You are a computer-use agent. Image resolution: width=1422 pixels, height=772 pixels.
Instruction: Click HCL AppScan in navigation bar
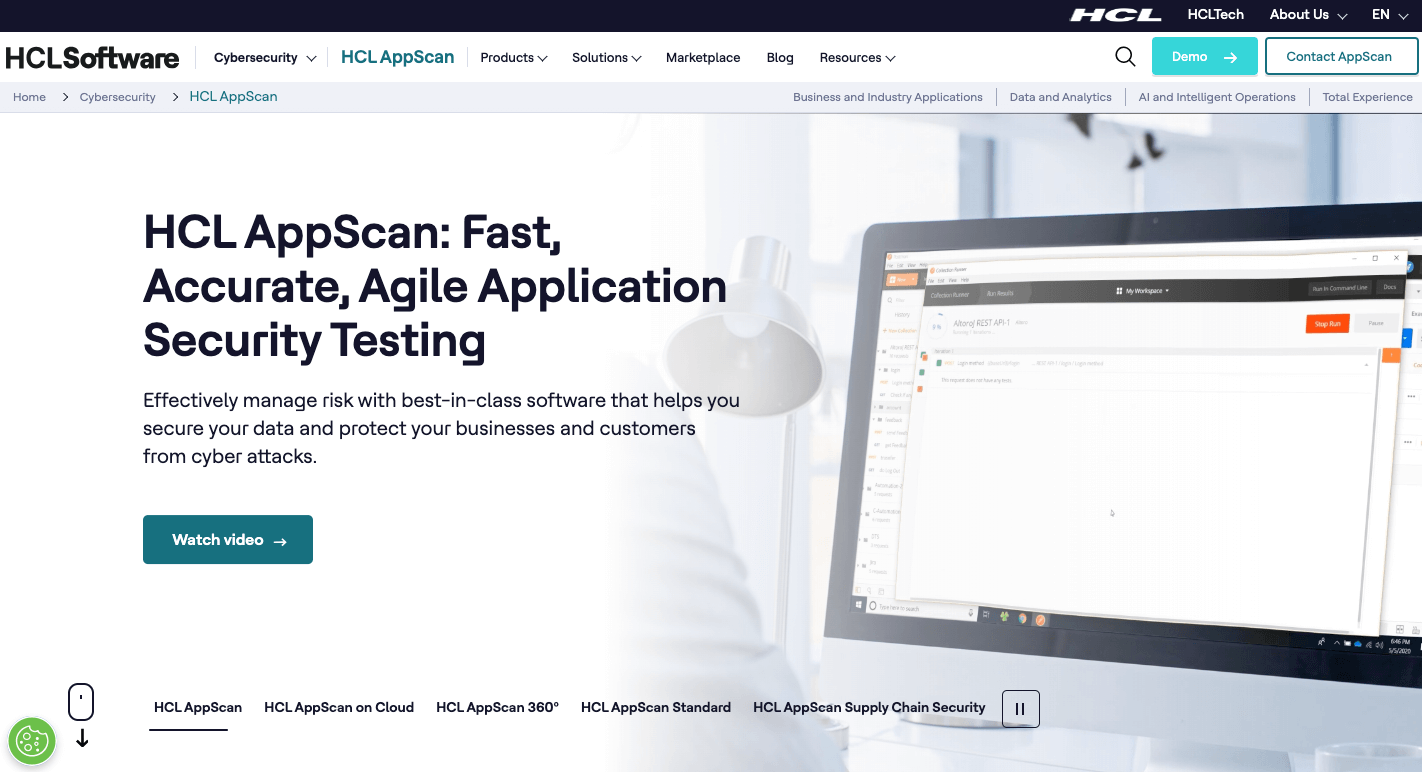pos(397,57)
